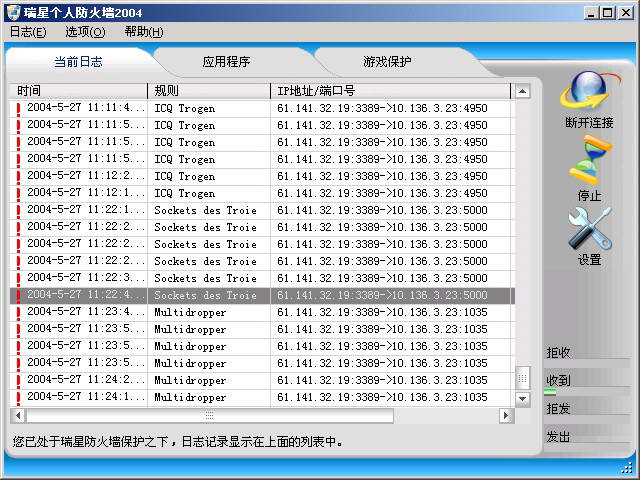Click IP address cell in the 11:11:4 row
Image resolution: width=640 pixels, height=480 pixels.
tap(382, 108)
